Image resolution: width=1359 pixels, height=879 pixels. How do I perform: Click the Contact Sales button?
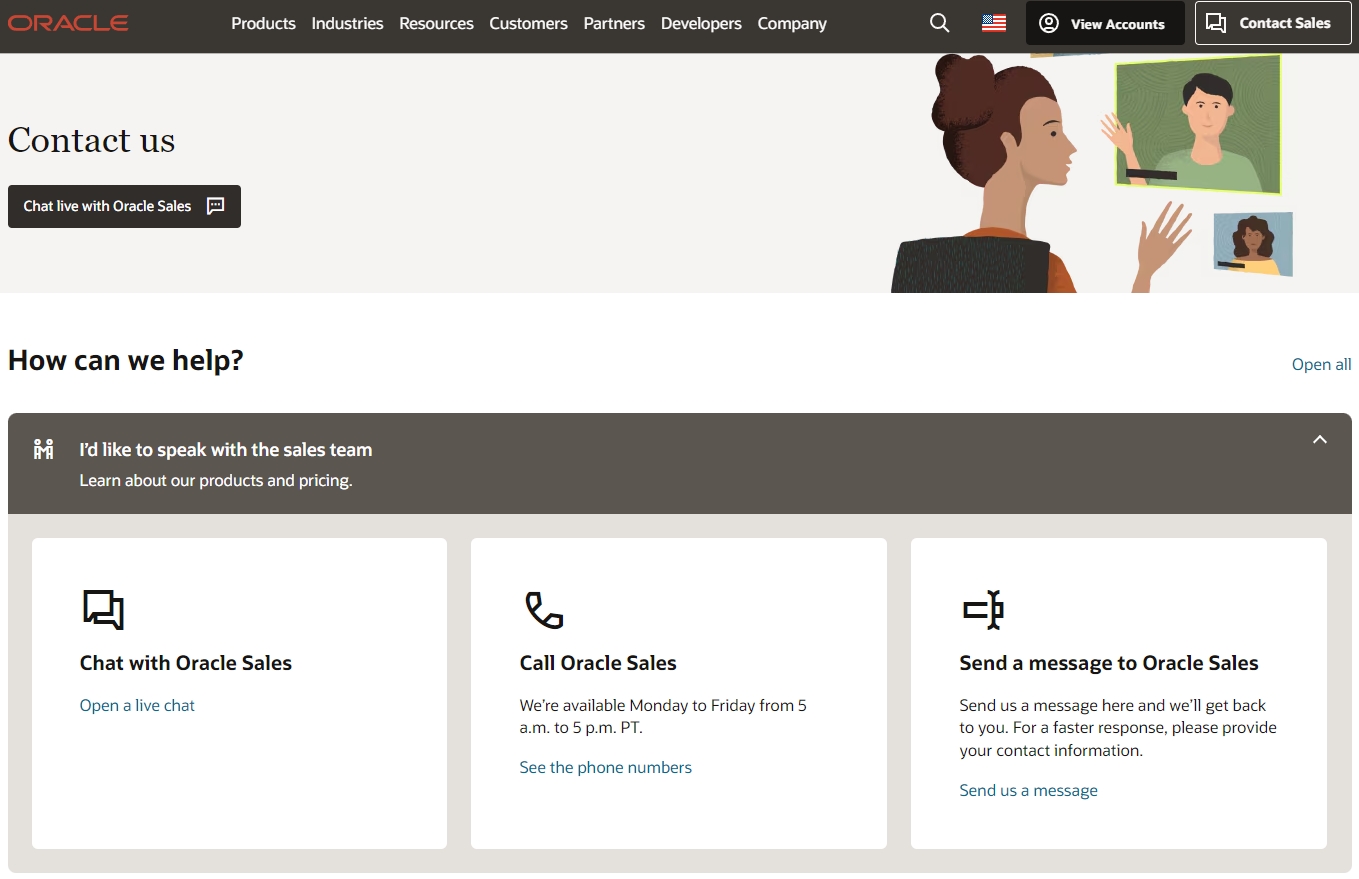[1273, 23]
